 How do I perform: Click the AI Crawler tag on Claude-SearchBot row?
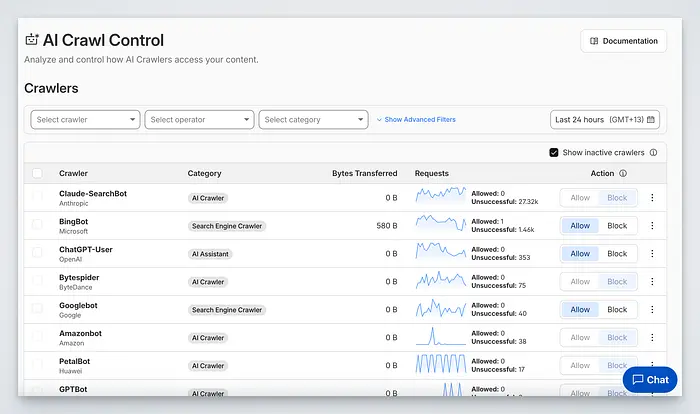coord(208,198)
